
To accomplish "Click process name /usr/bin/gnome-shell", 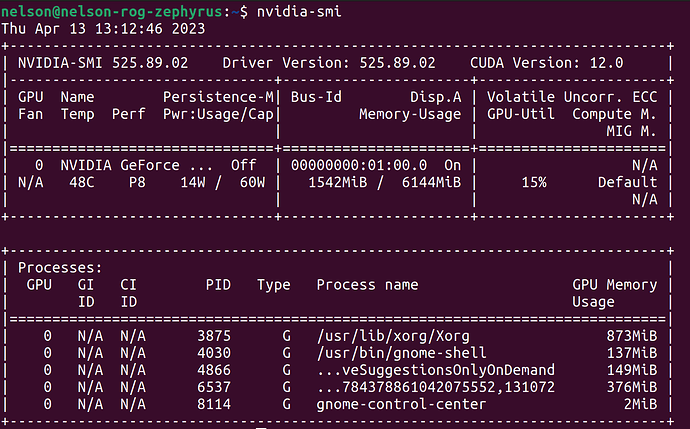I will pos(401,353).
